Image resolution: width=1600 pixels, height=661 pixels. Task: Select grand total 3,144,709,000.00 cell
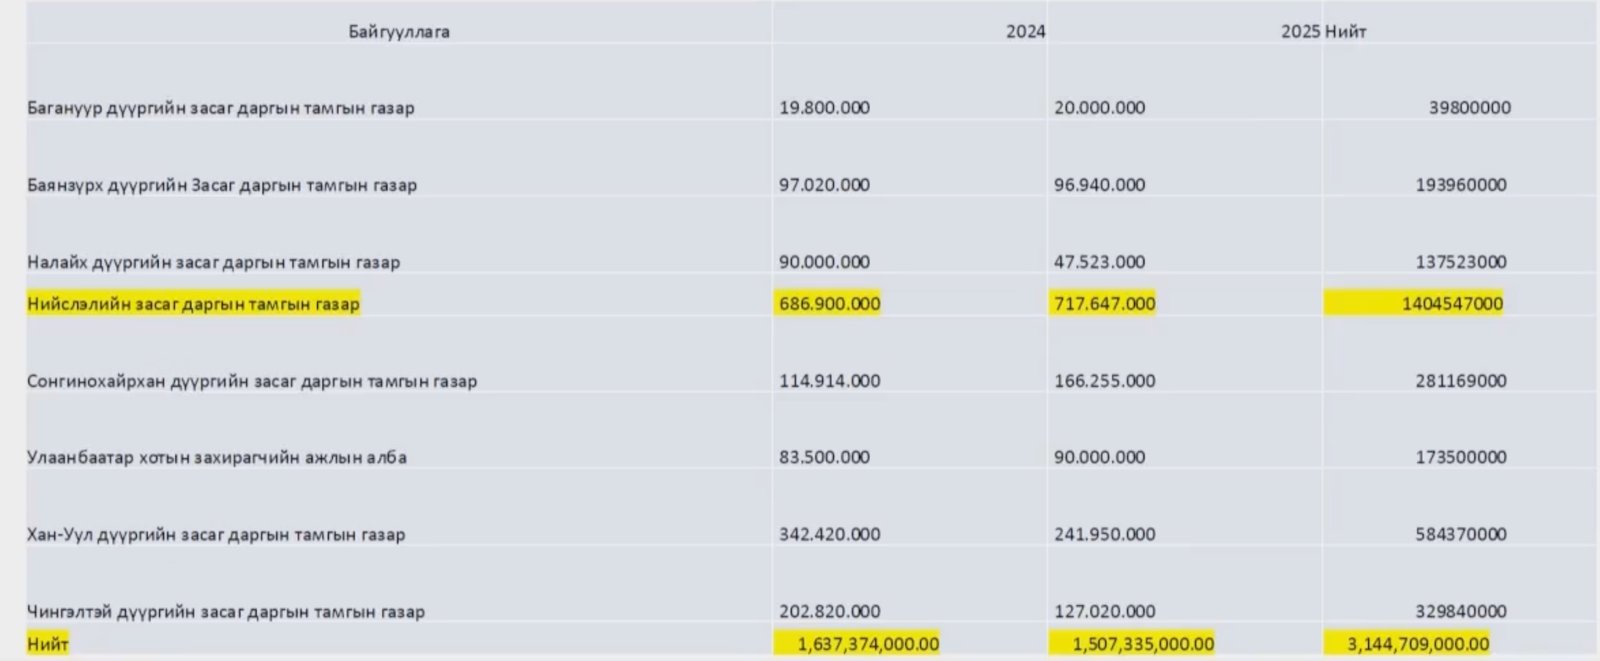(x=1407, y=643)
